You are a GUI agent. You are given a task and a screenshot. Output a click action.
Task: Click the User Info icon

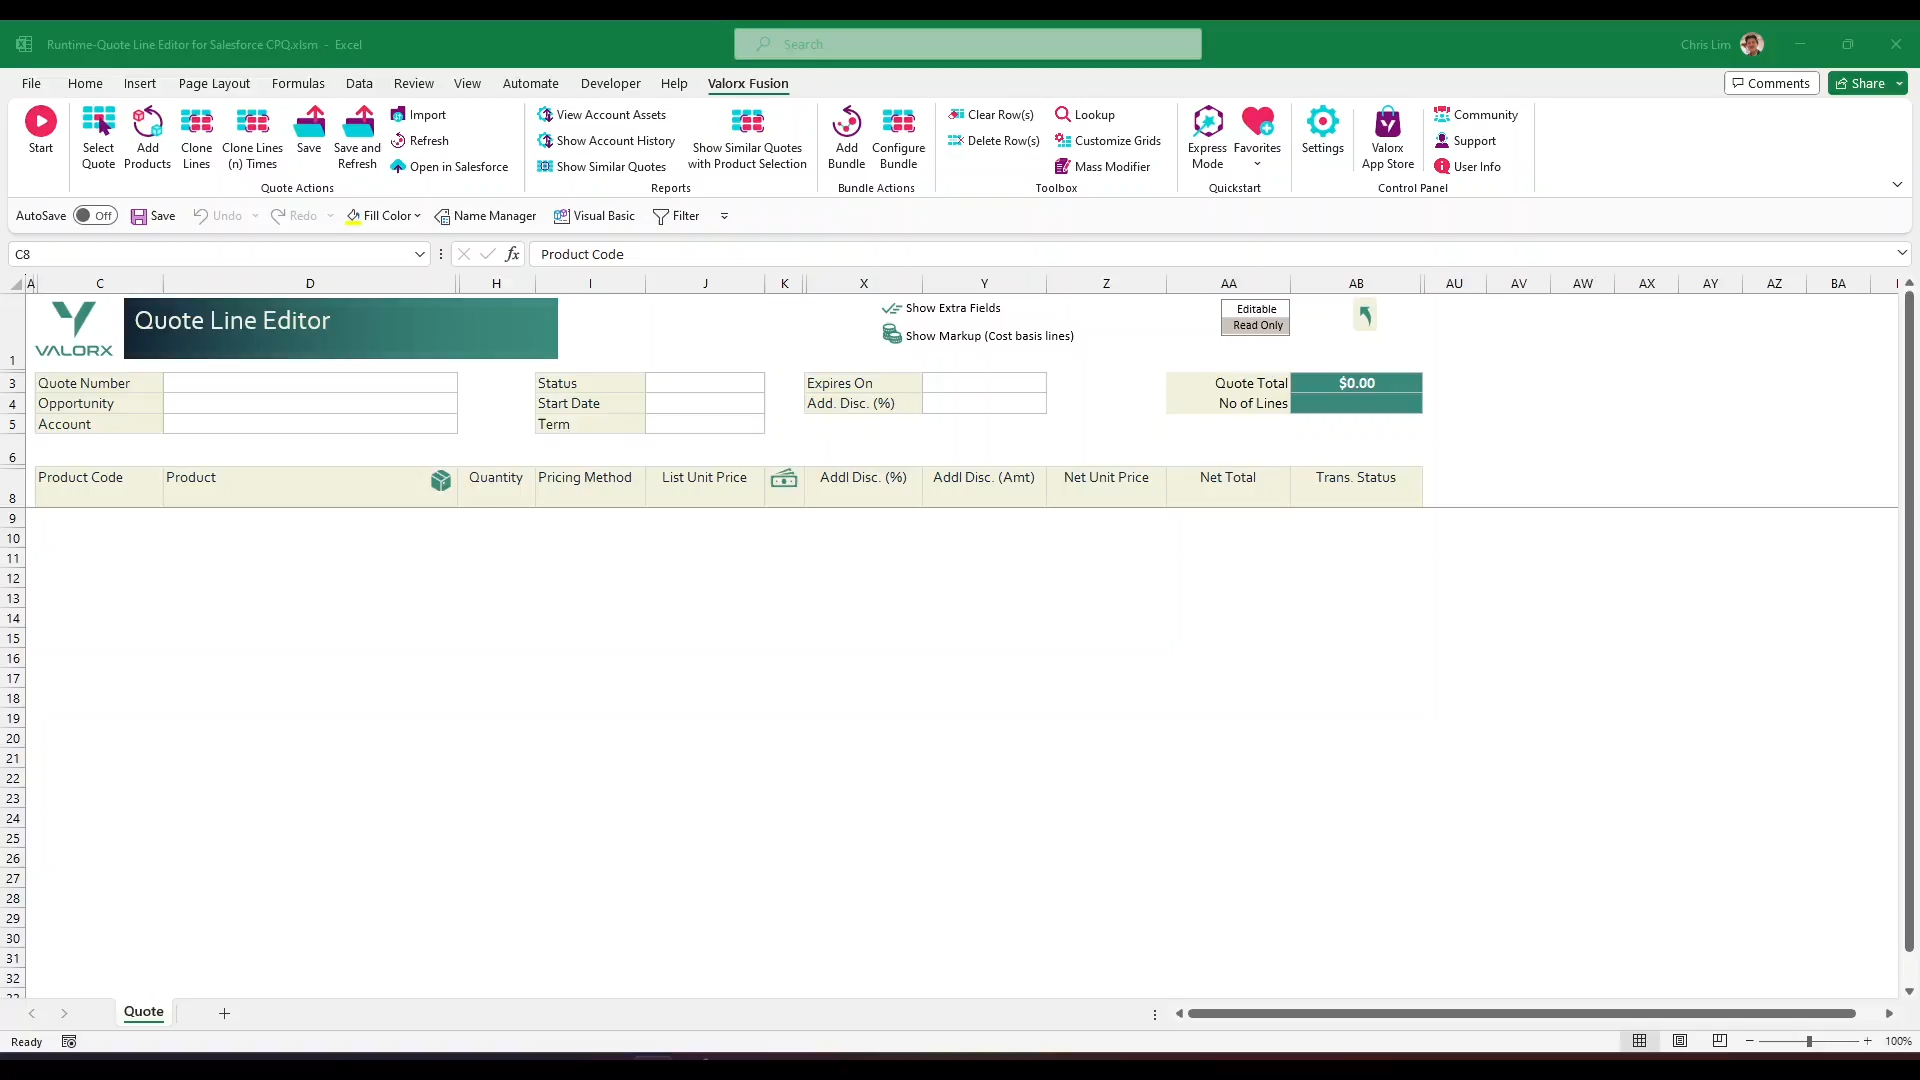[x=1442, y=167]
